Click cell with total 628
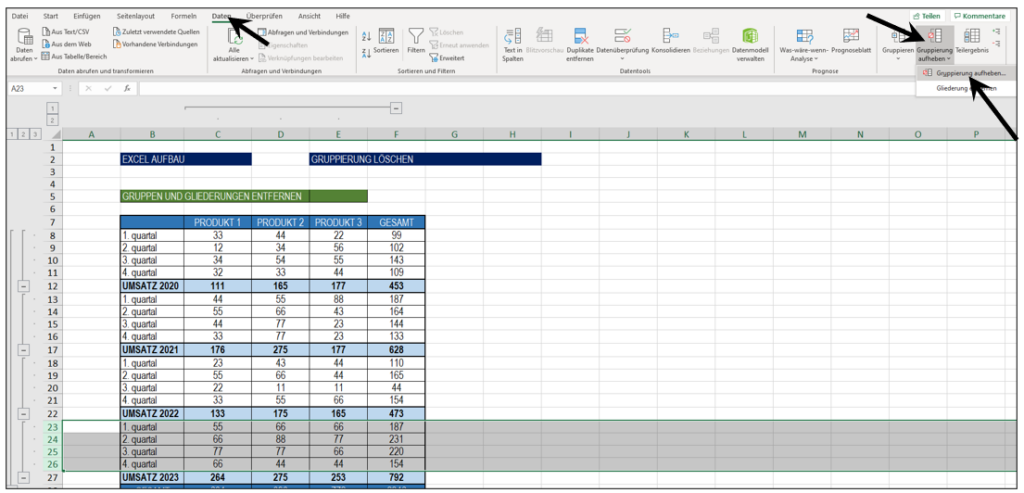Screen dimensions: 1024x493 click(x=396, y=350)
